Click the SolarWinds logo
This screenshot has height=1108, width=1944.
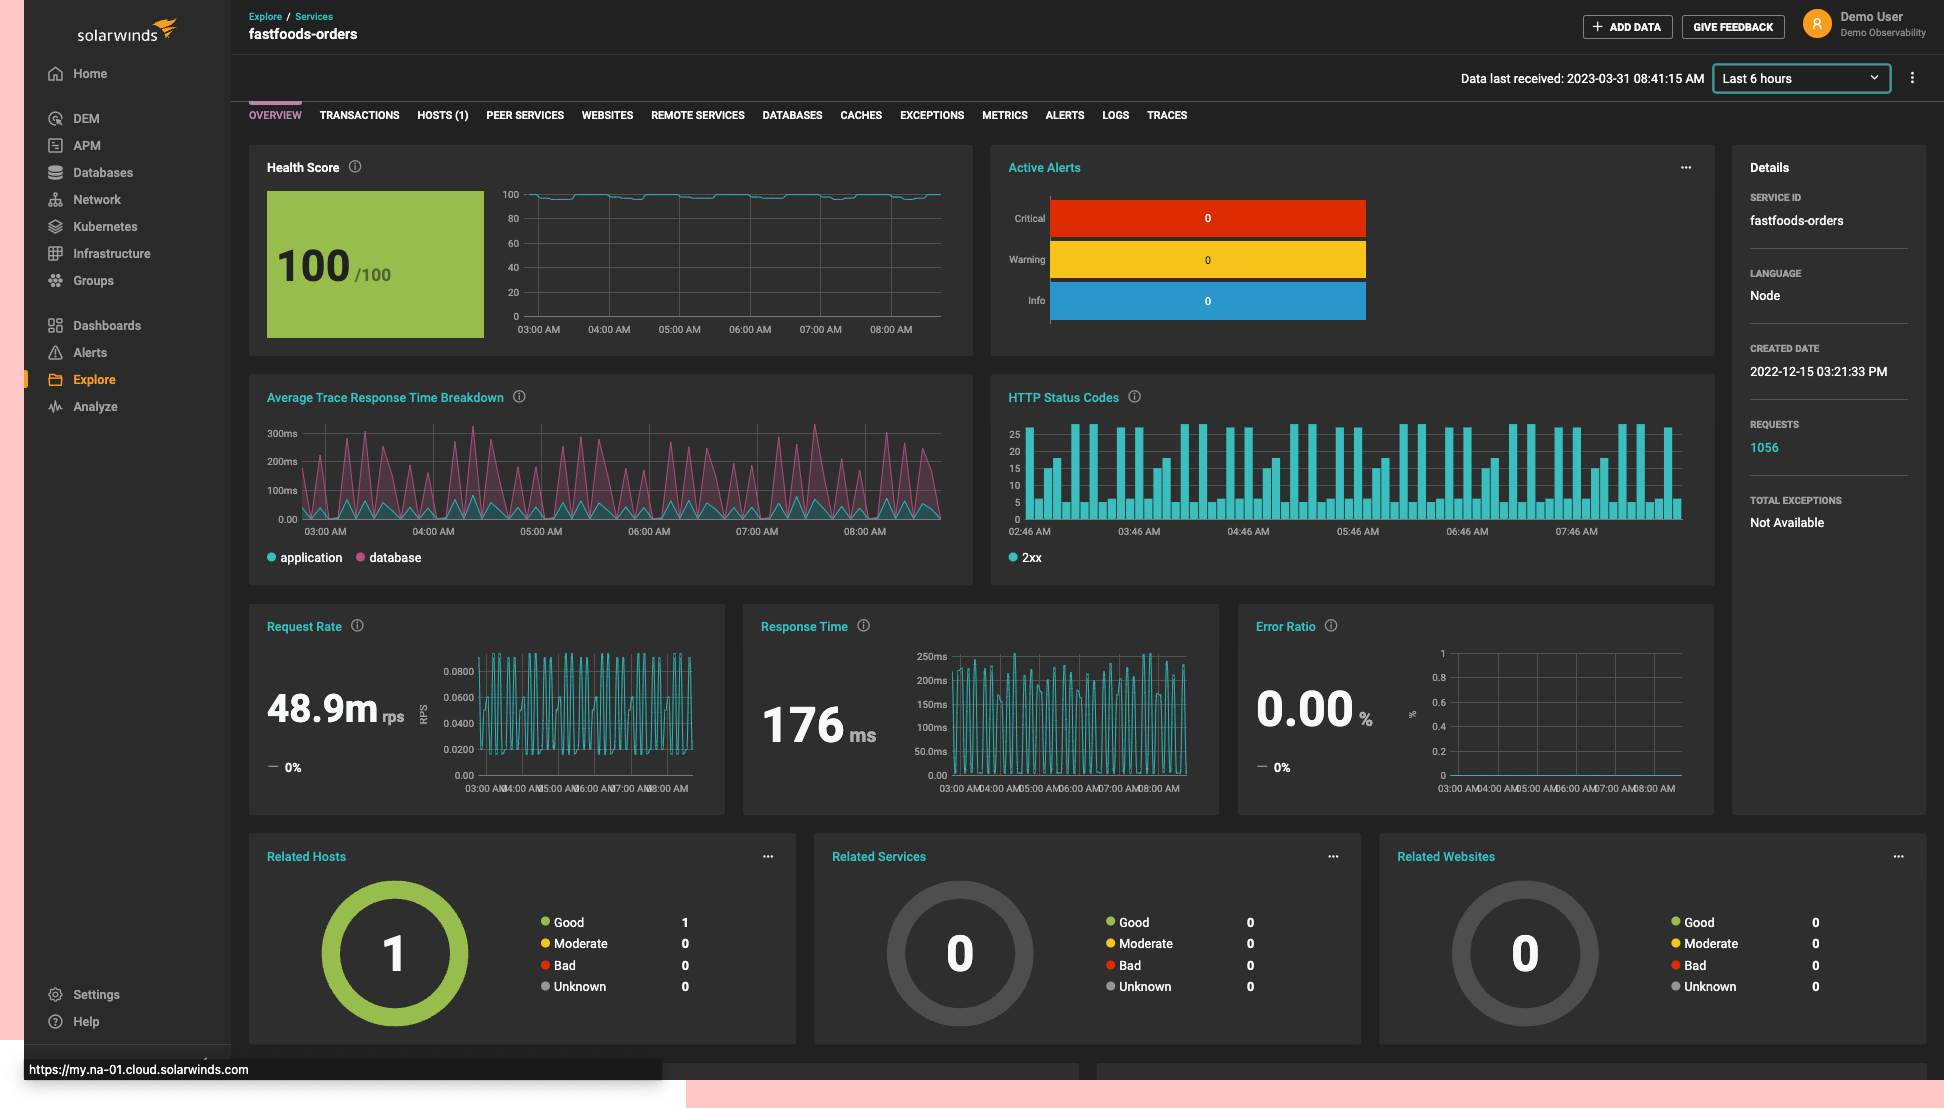click(x=127, y=31)
